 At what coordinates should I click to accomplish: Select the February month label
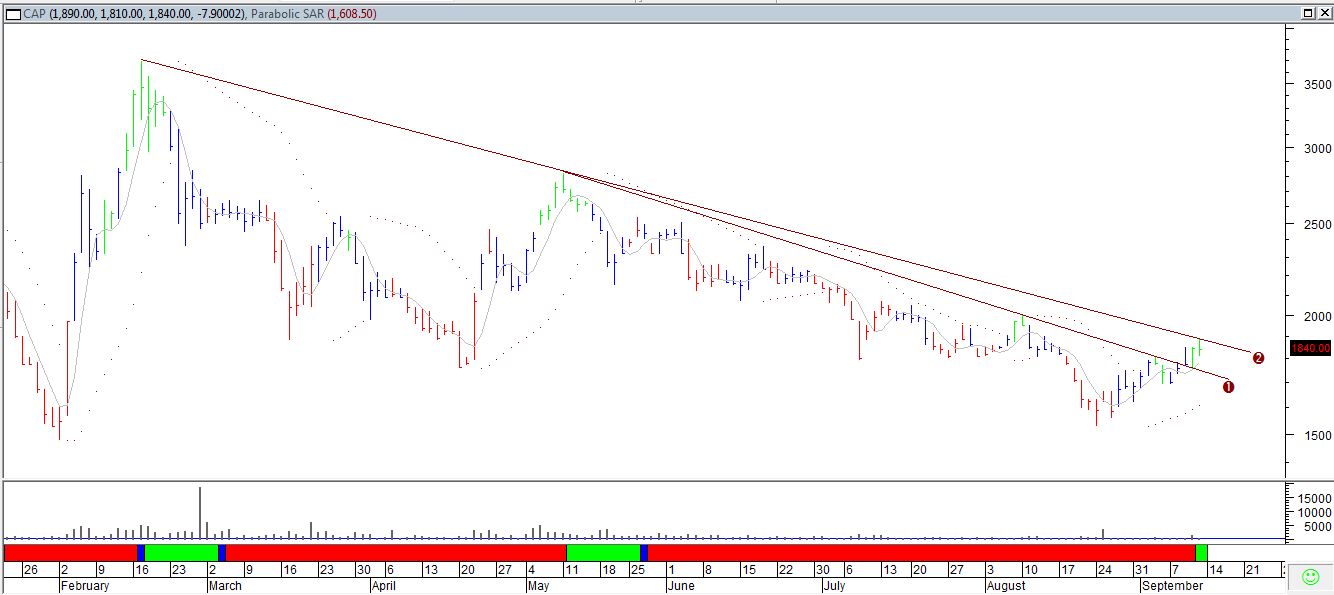click(84, 586)
